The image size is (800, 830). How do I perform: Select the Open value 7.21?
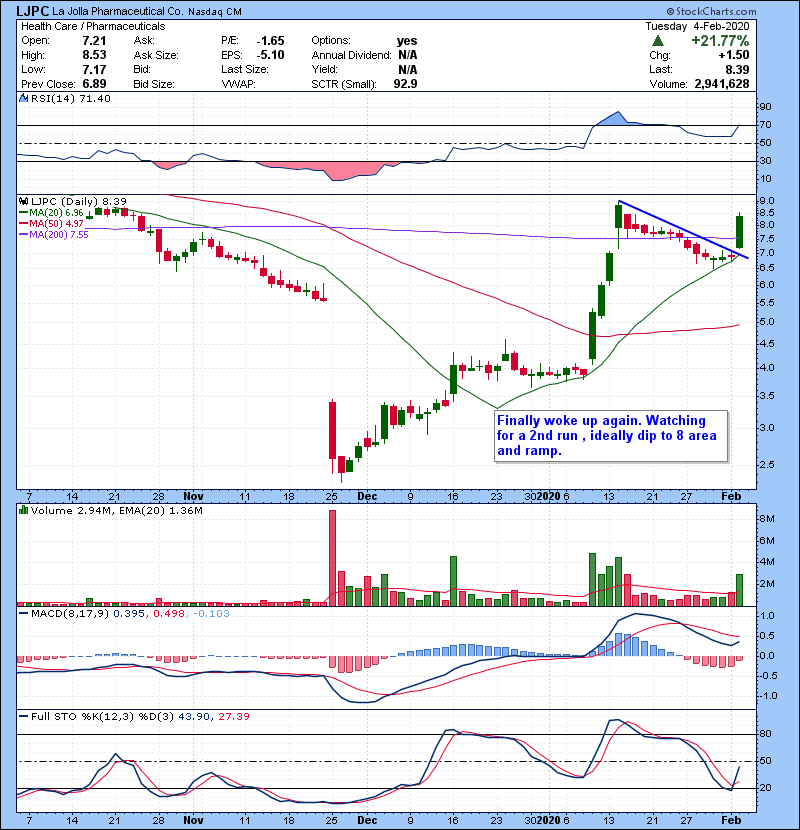[x=94, y=41]
